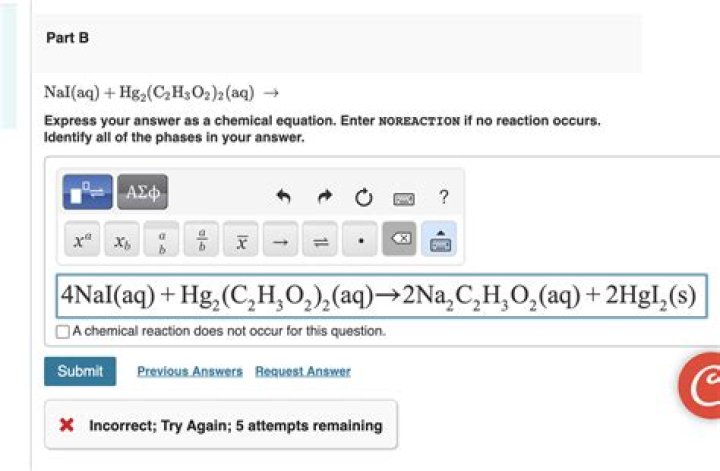
Task: Insert equilibrium double arrow
Action: tap(320, 241)
